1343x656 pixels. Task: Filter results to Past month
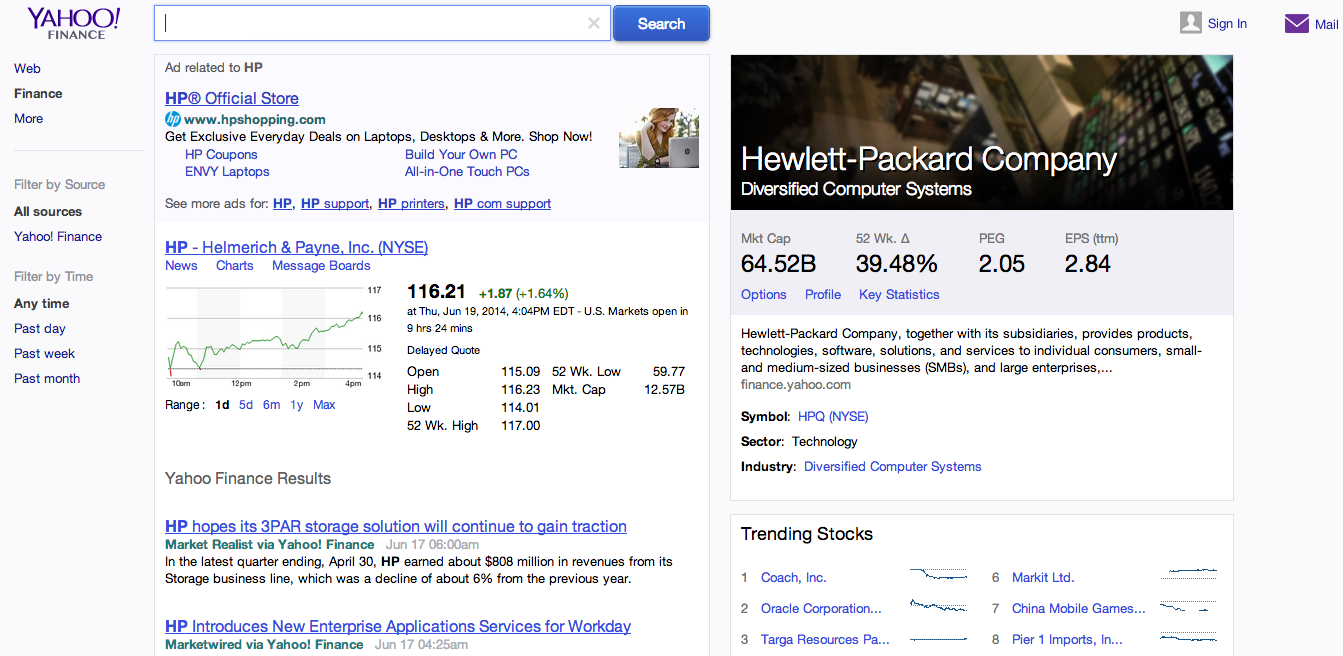47,378
